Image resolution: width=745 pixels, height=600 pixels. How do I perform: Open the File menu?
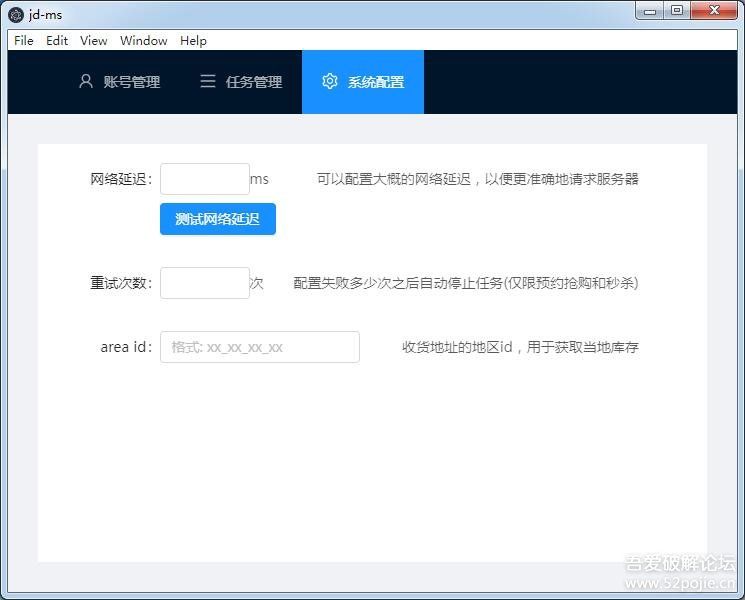coord(24,41)
